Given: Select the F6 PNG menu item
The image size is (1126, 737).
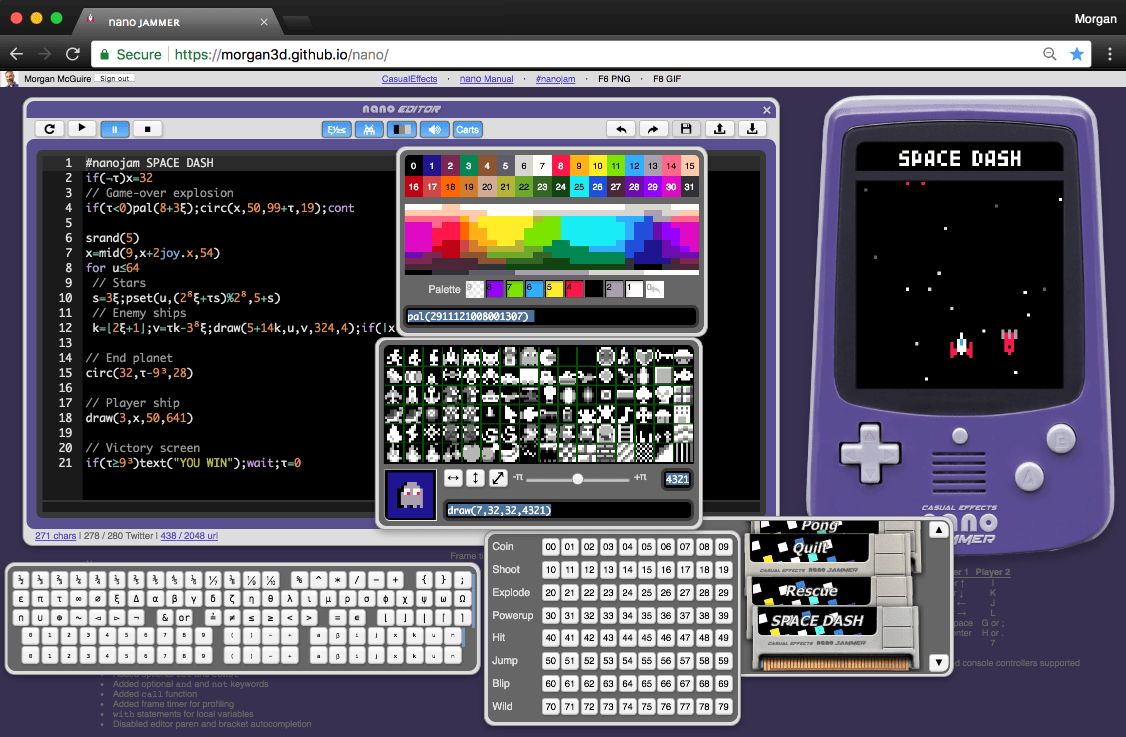Looking at the screenshot, I should [x=614, y=78].
